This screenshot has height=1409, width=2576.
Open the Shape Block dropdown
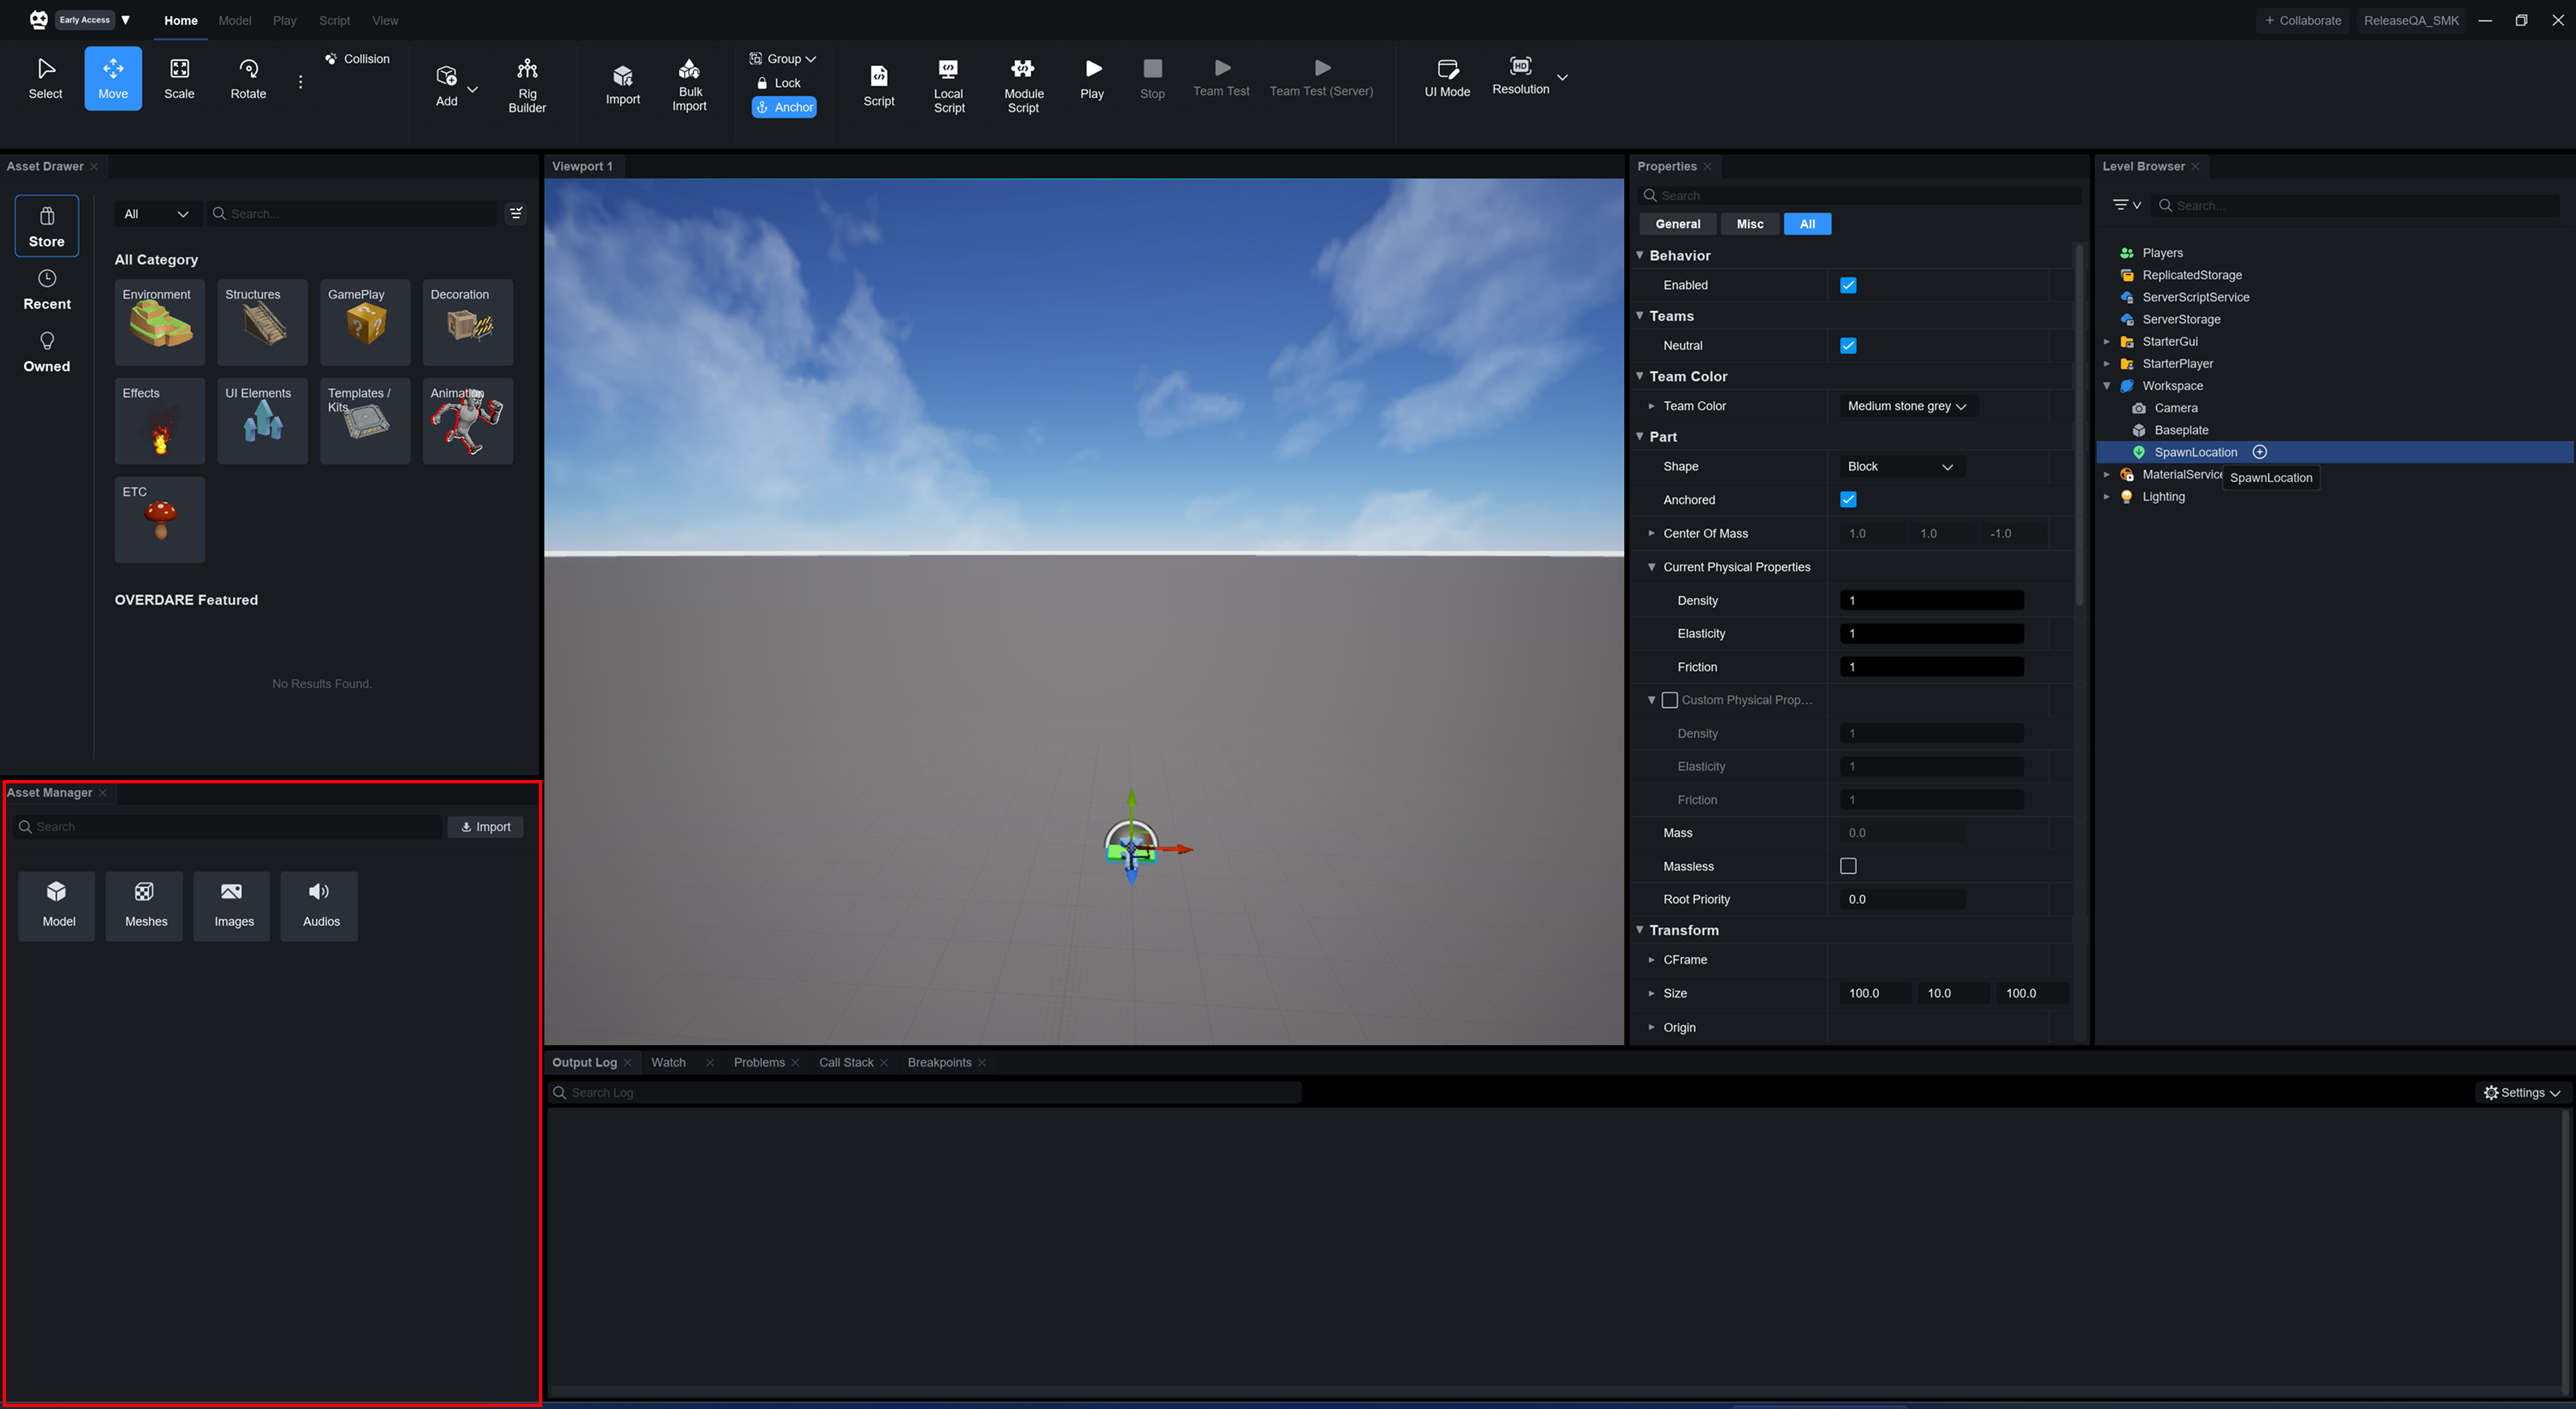click(x=1900, y=466)
